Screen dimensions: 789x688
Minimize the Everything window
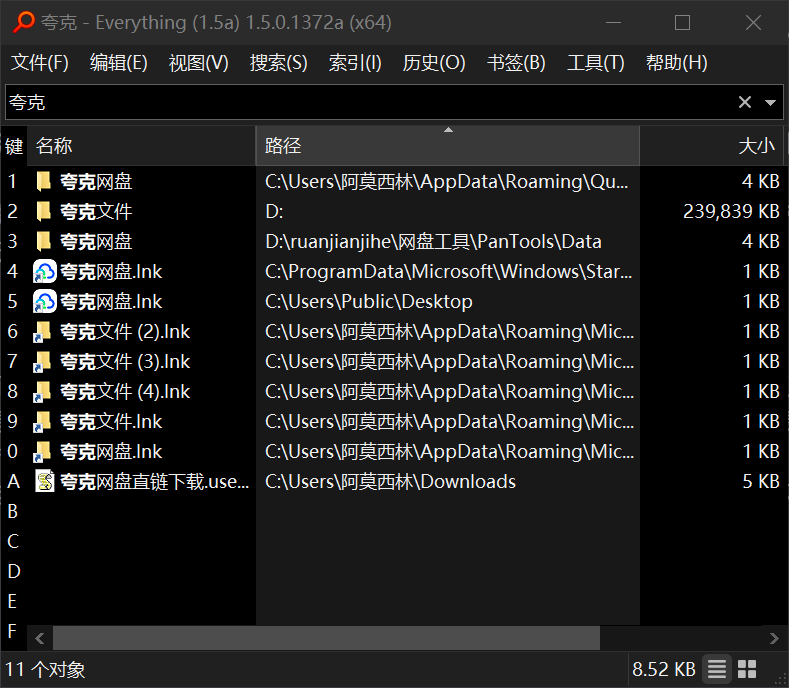pos(613,23)
